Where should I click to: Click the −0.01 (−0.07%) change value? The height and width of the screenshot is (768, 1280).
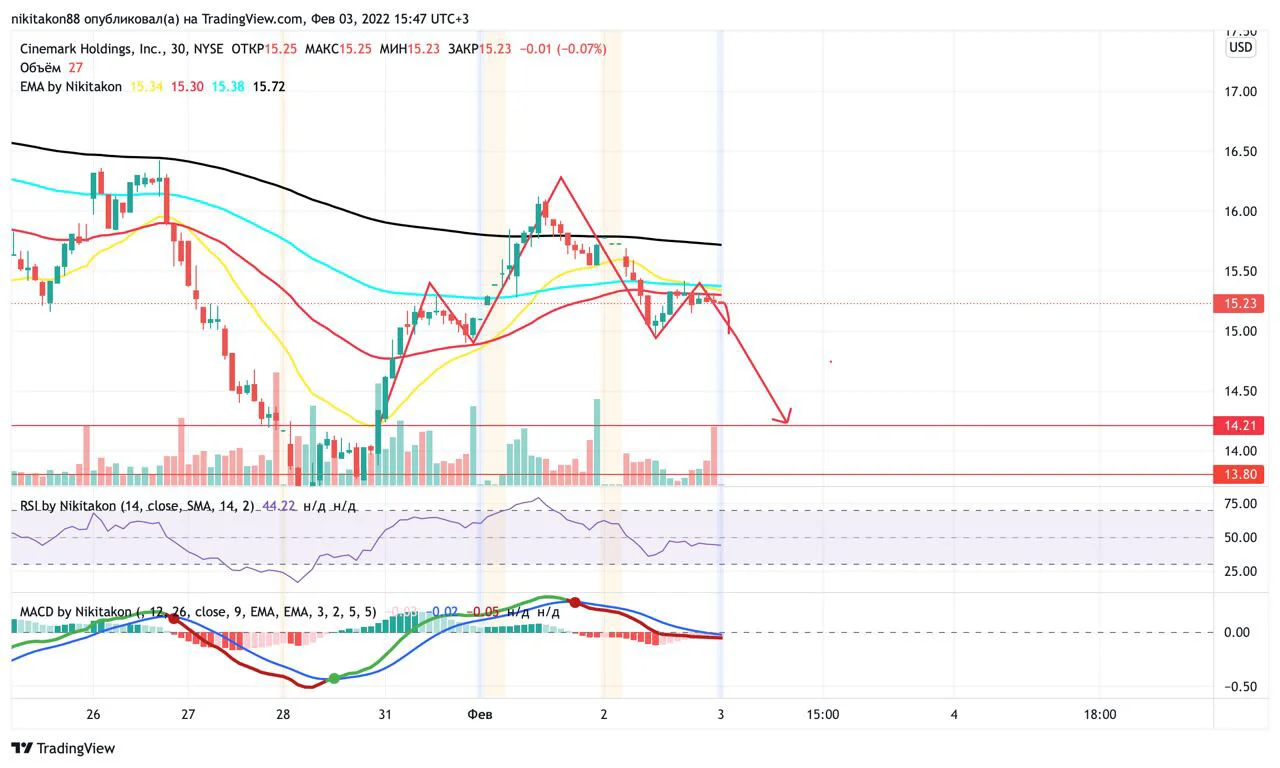click(562, 48)
